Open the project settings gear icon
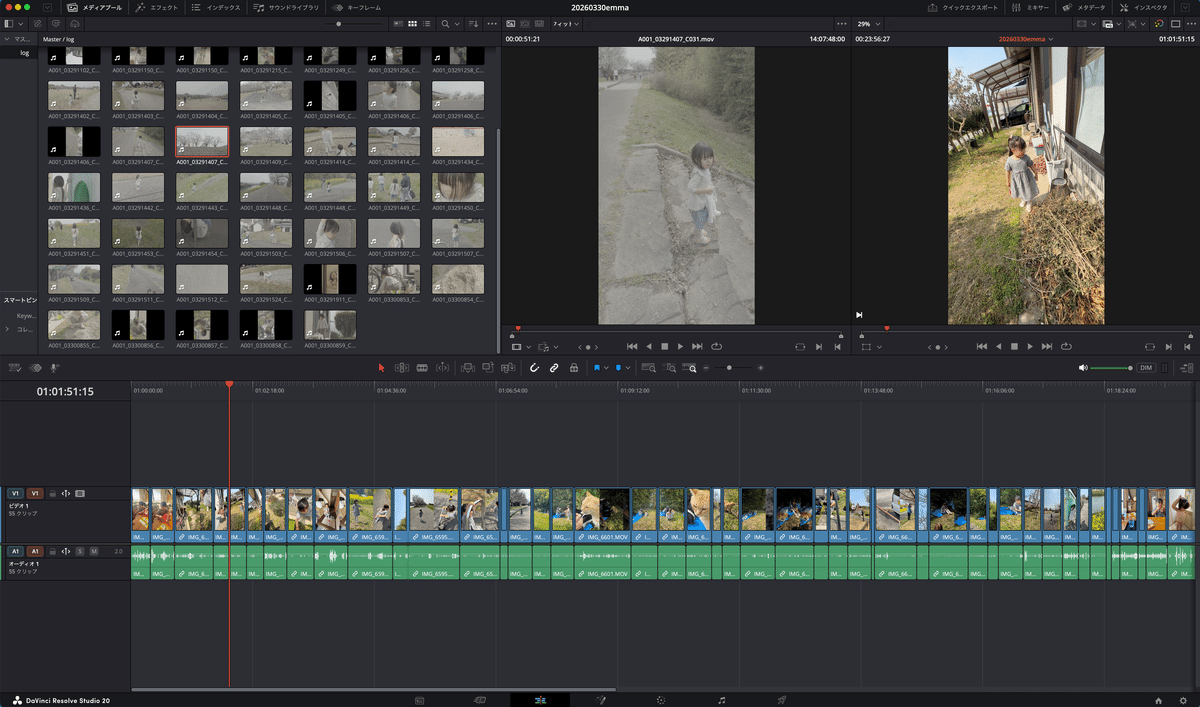The image size is (1200, 707). click(1181, 700)
